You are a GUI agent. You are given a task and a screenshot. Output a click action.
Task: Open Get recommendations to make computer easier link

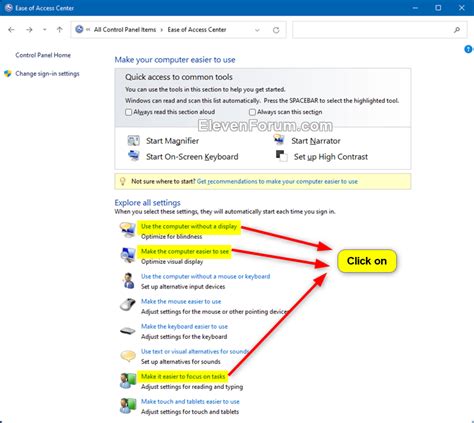tap(277, 181)
